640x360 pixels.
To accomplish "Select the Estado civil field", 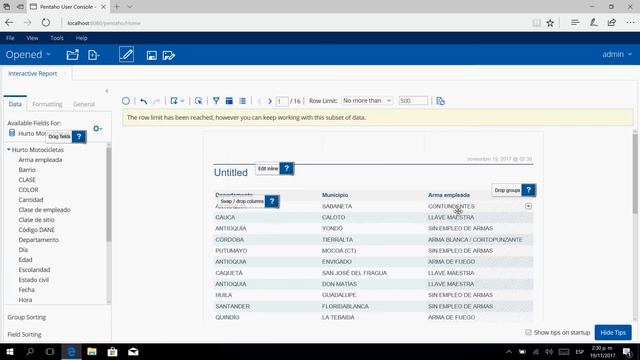I will click(x=33, y=280).
